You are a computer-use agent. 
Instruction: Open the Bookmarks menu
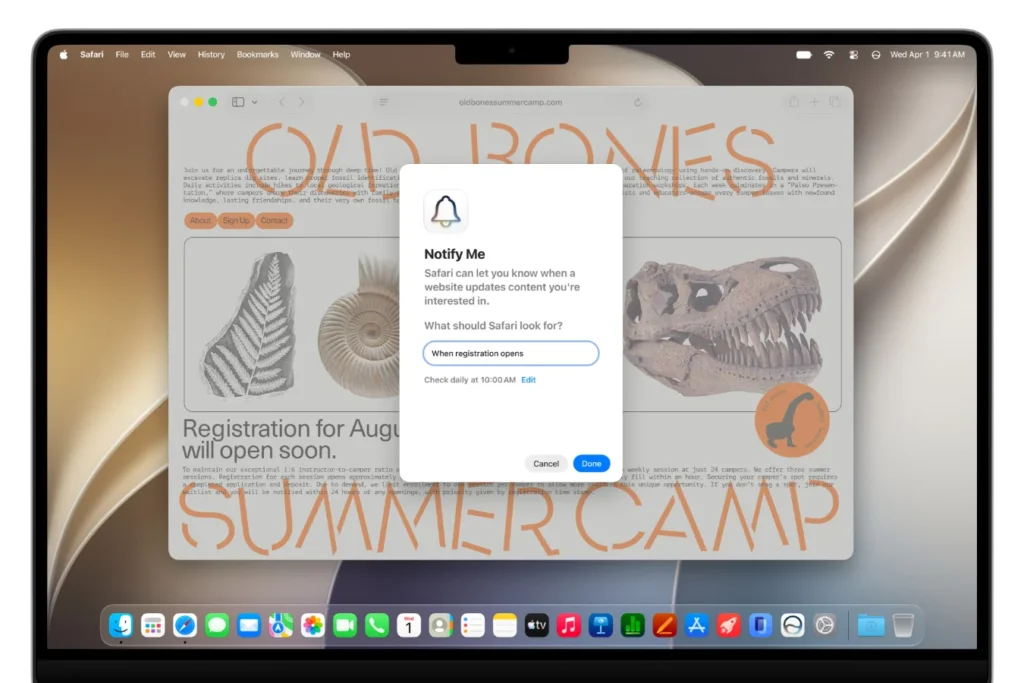(x=257, y=55)
